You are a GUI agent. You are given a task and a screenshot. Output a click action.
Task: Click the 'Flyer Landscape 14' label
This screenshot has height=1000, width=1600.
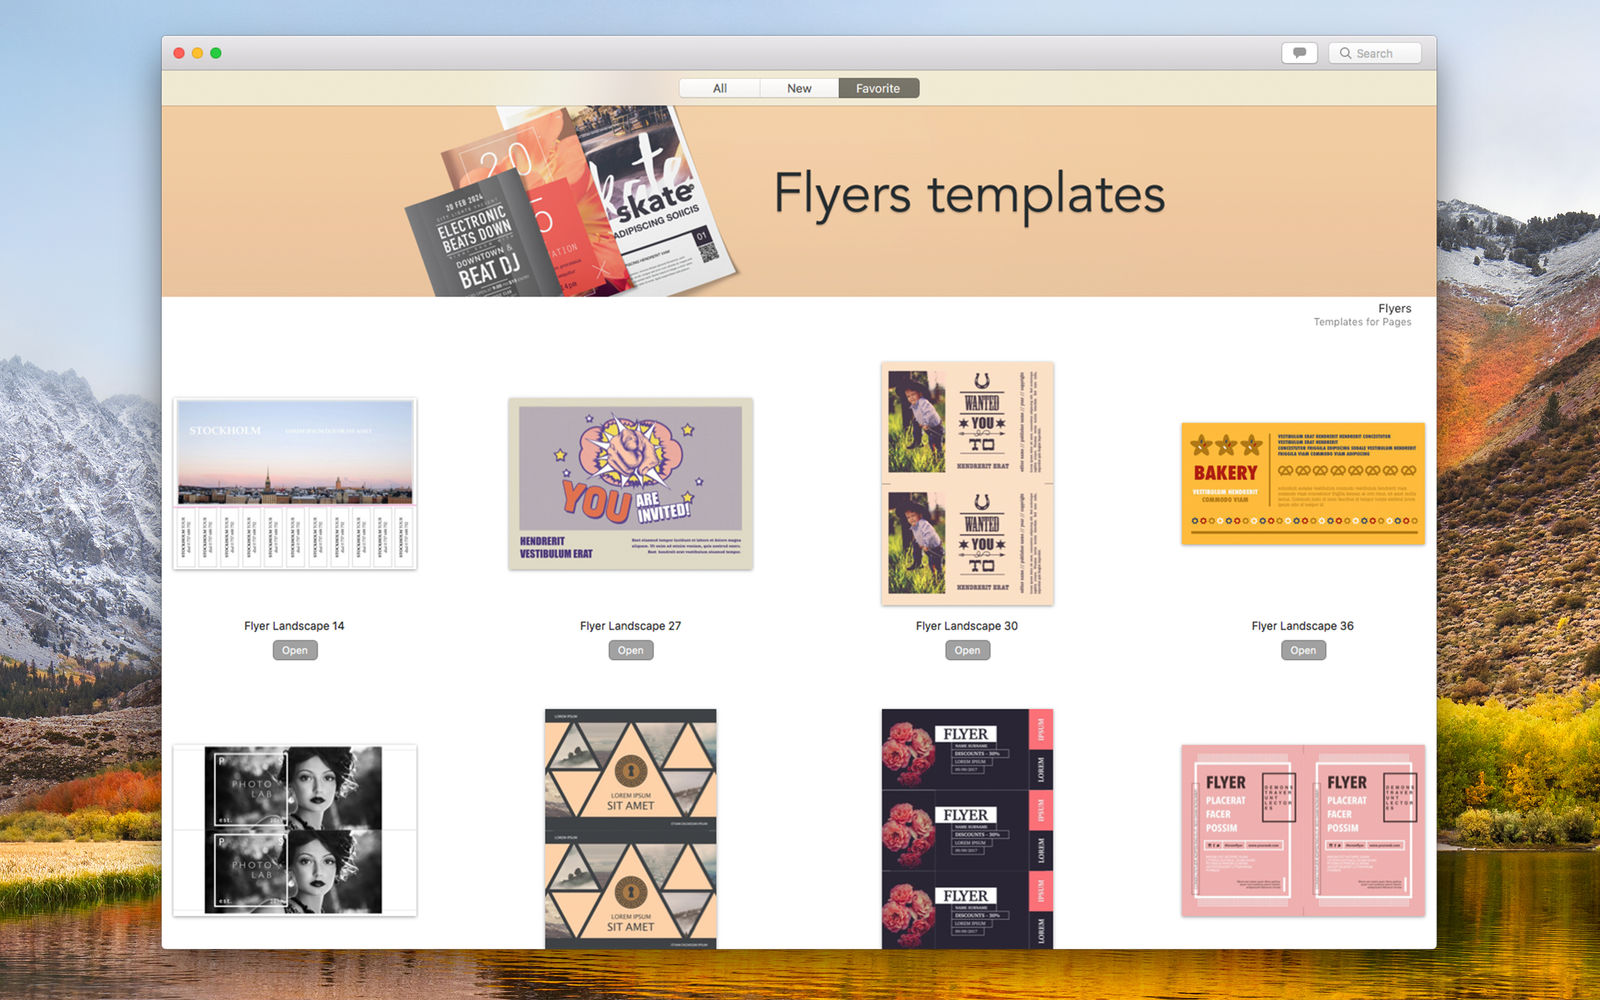[x=294, y=626]
